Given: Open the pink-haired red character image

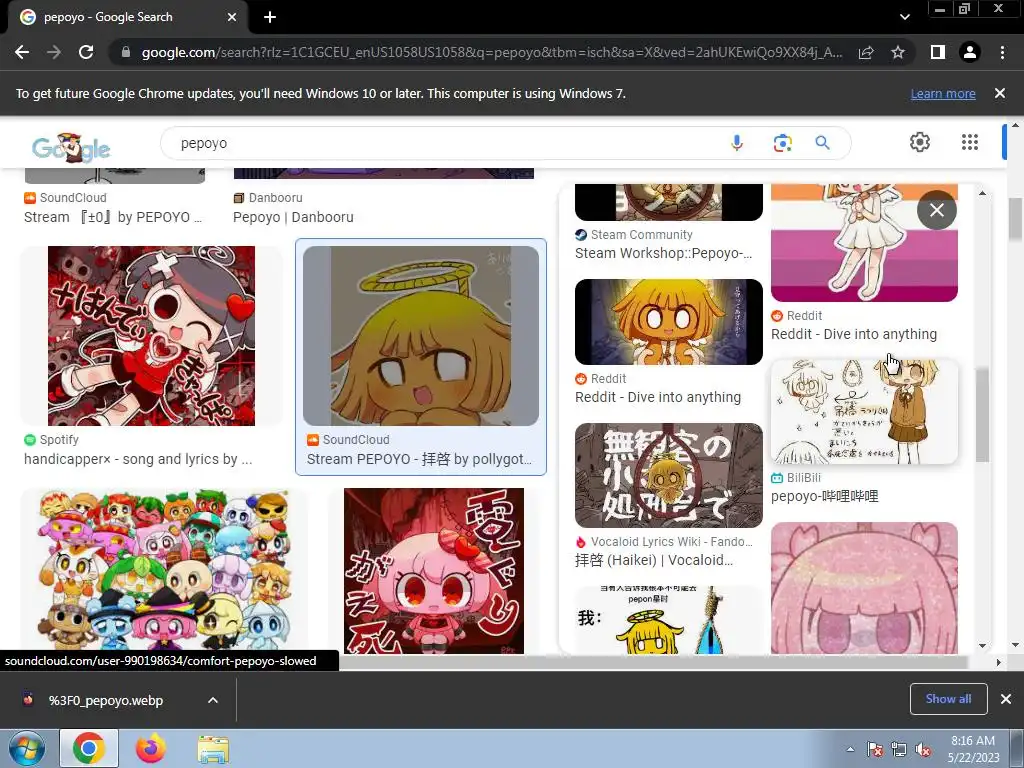Looking at the screenshot, I should pyautogui.click(x=434, y=571).
